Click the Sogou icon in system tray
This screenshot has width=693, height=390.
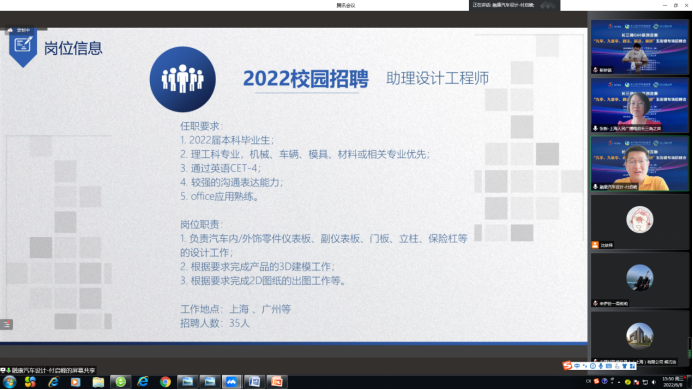[596, 382]
